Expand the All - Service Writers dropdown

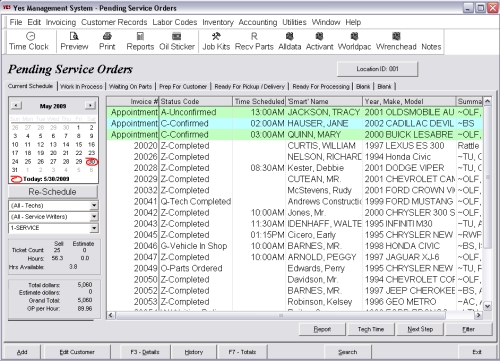(94, 217)
